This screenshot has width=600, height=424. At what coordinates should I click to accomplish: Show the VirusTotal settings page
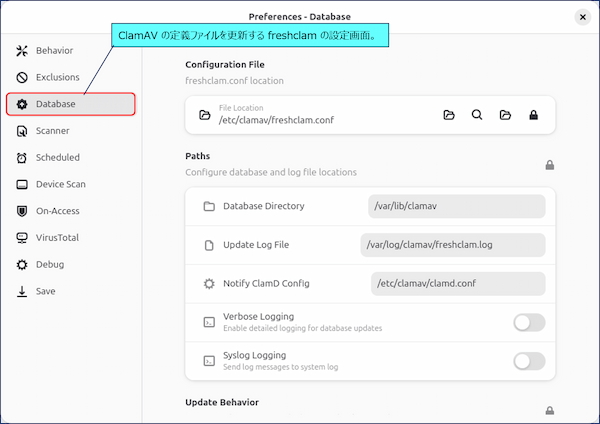71,238
